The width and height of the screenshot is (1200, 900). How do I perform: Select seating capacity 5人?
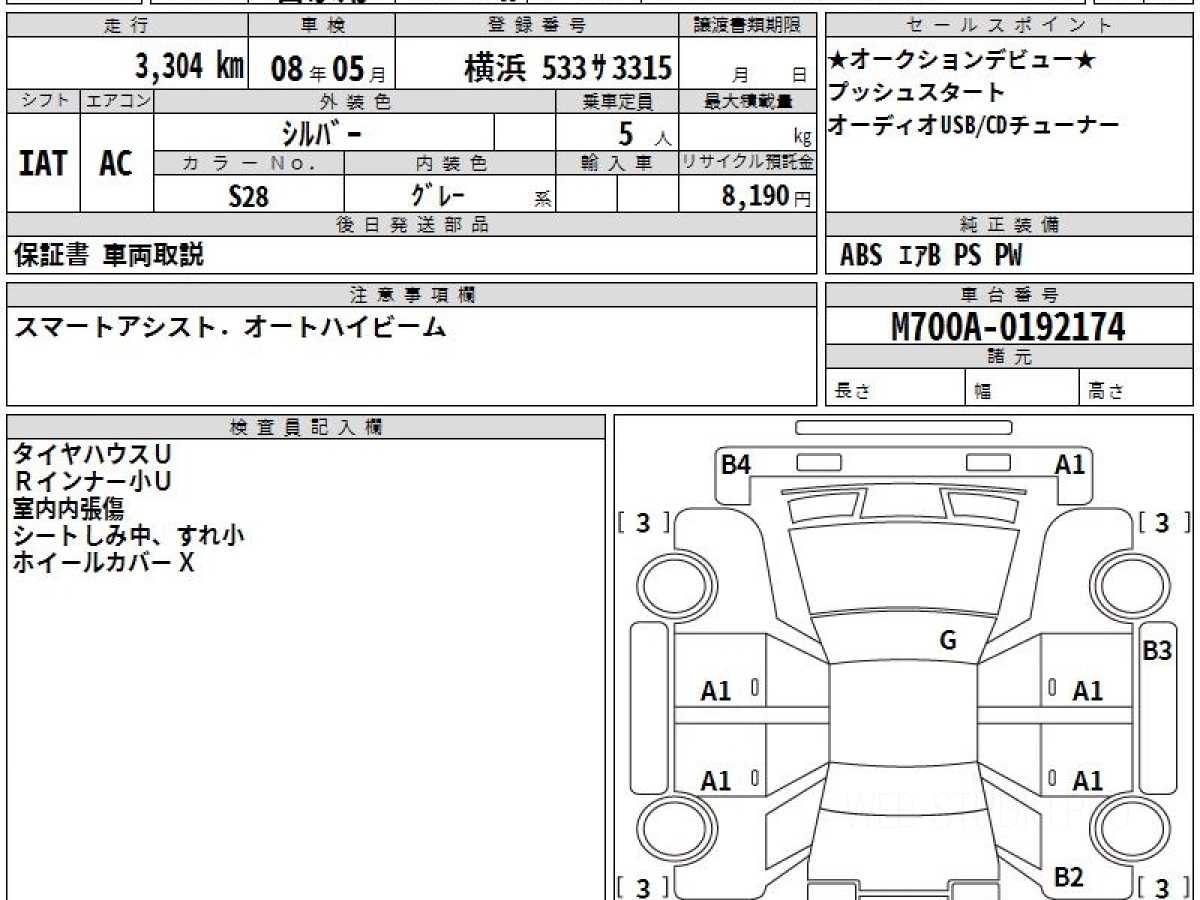(x=645, y=134)
